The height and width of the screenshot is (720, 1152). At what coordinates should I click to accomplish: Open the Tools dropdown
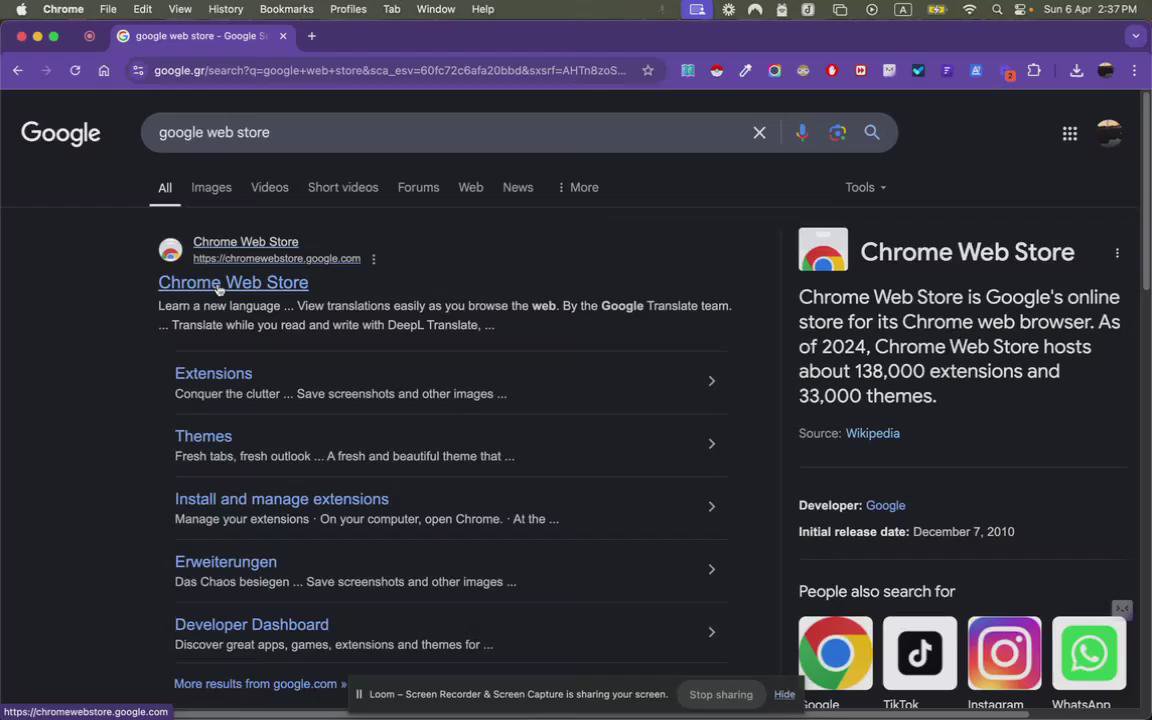[x=865, y=187]
